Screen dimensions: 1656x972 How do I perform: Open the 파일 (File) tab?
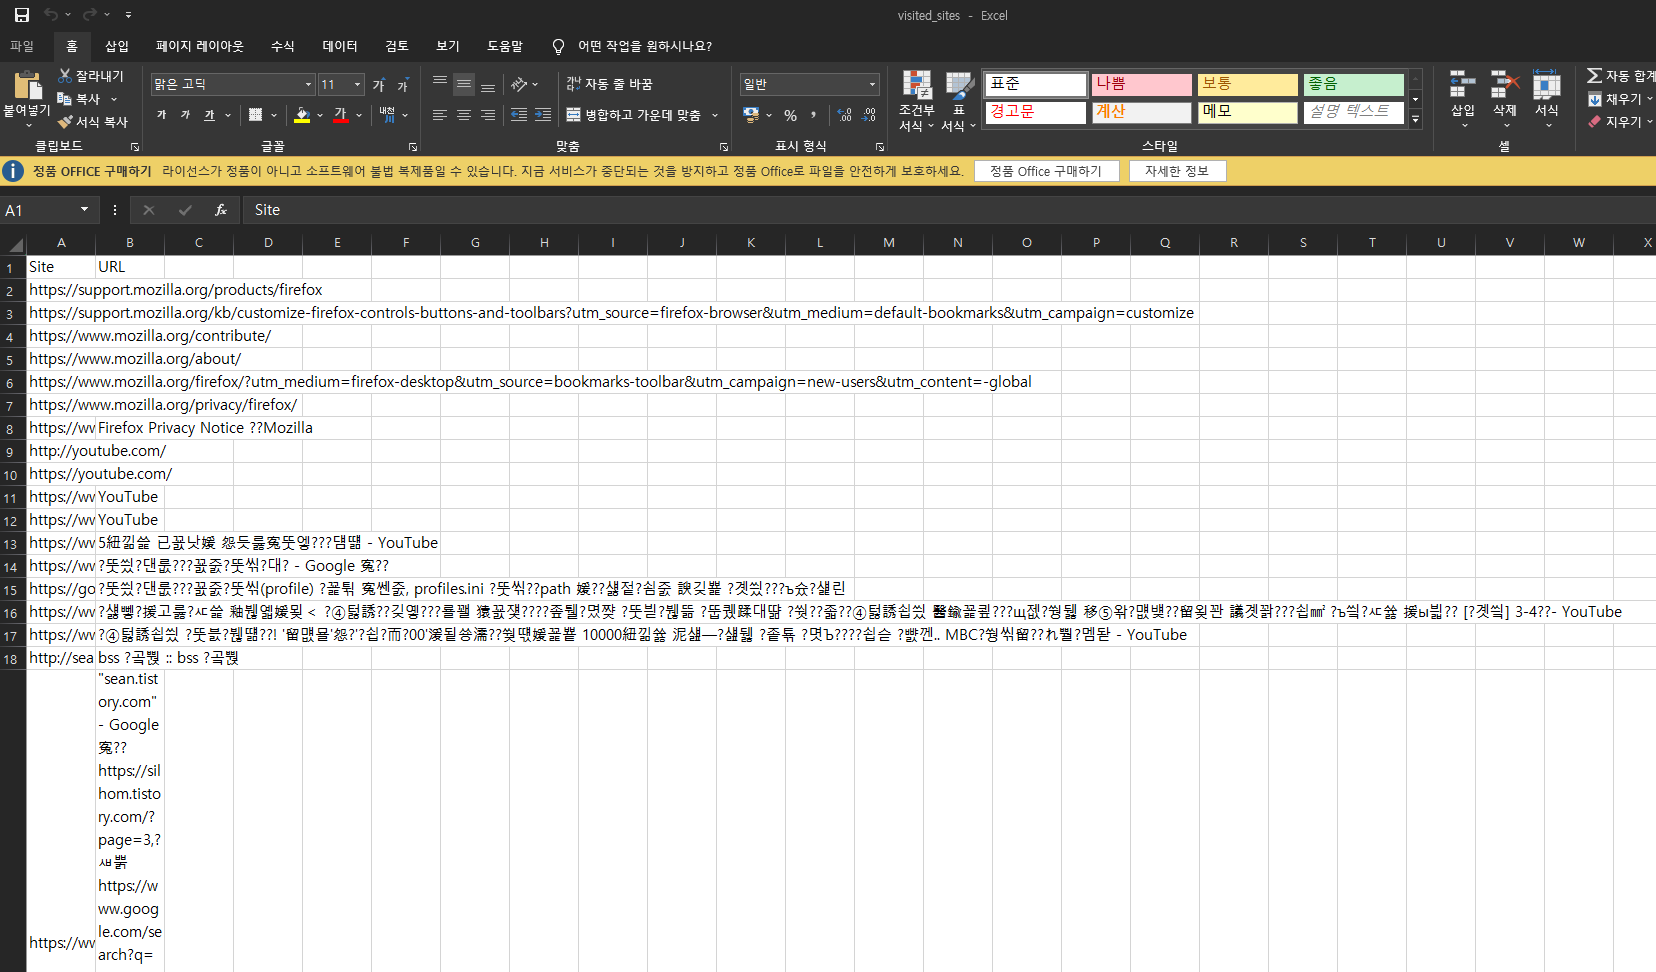click(22, 46)
